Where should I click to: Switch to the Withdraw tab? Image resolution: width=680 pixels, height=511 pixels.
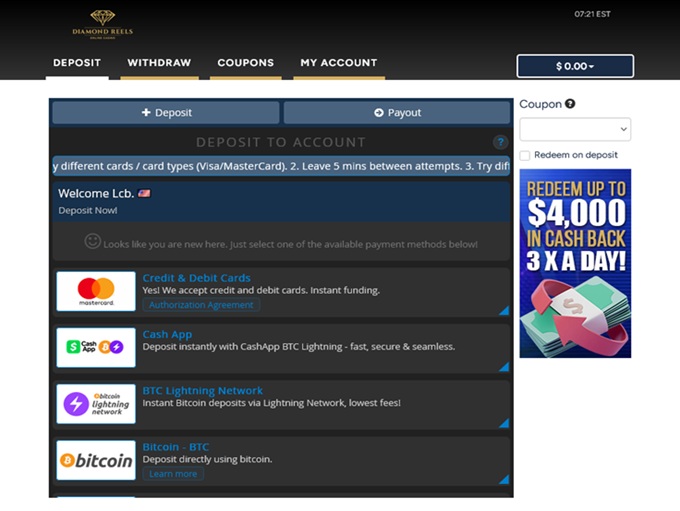tap(159, 63)
